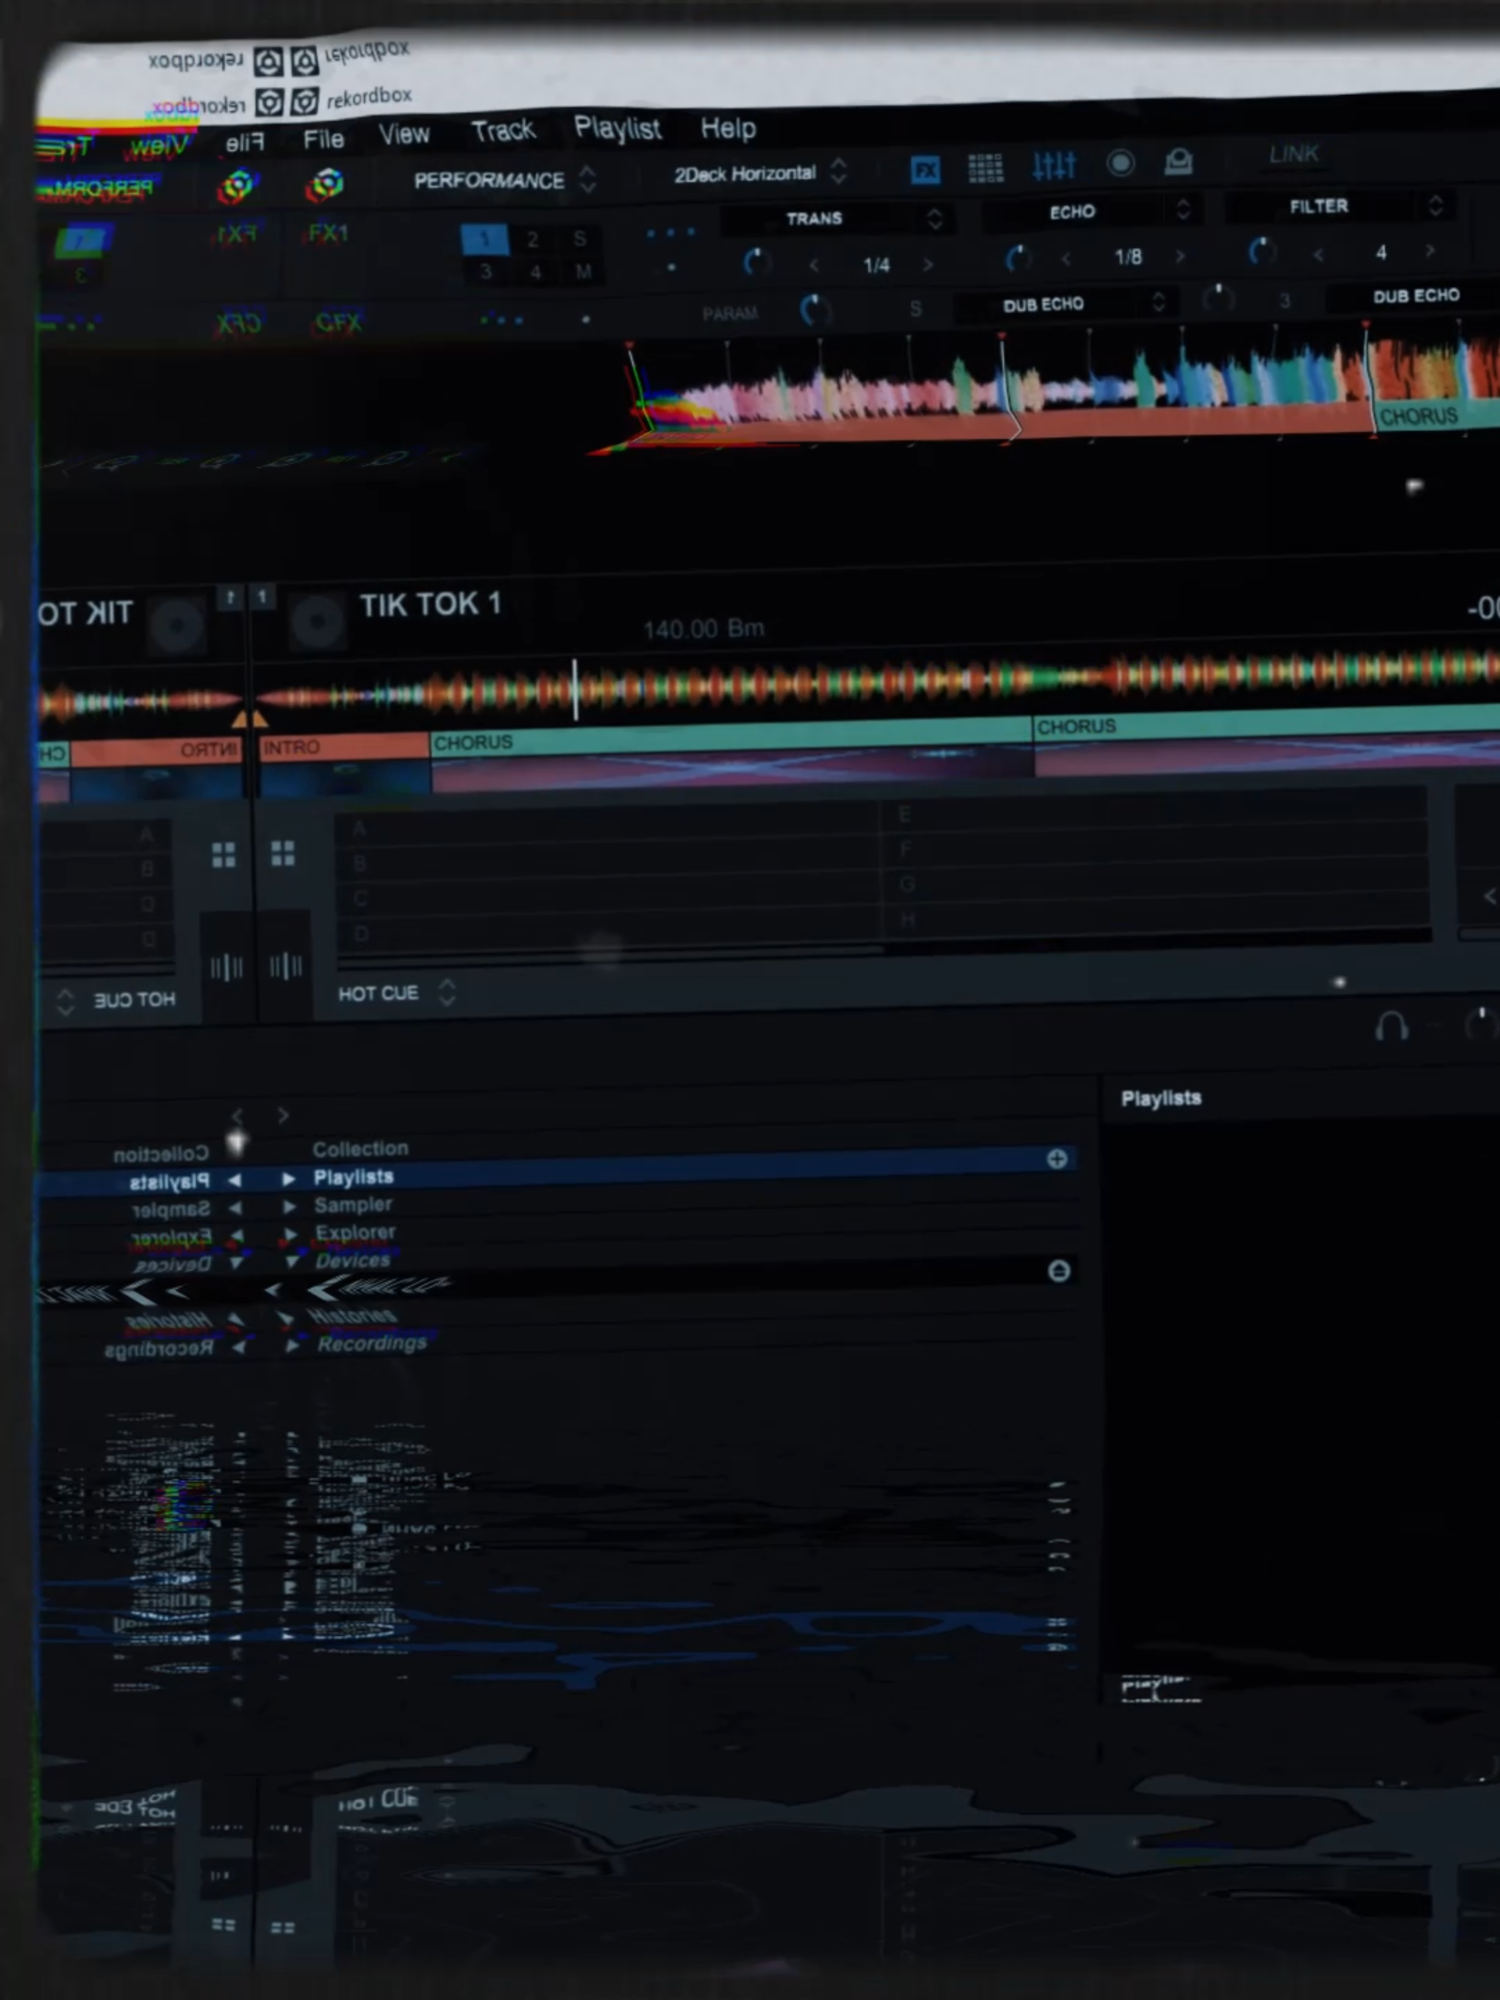
Task: Click the TRANS level knob beside 1/4
Action: (755, 262)
